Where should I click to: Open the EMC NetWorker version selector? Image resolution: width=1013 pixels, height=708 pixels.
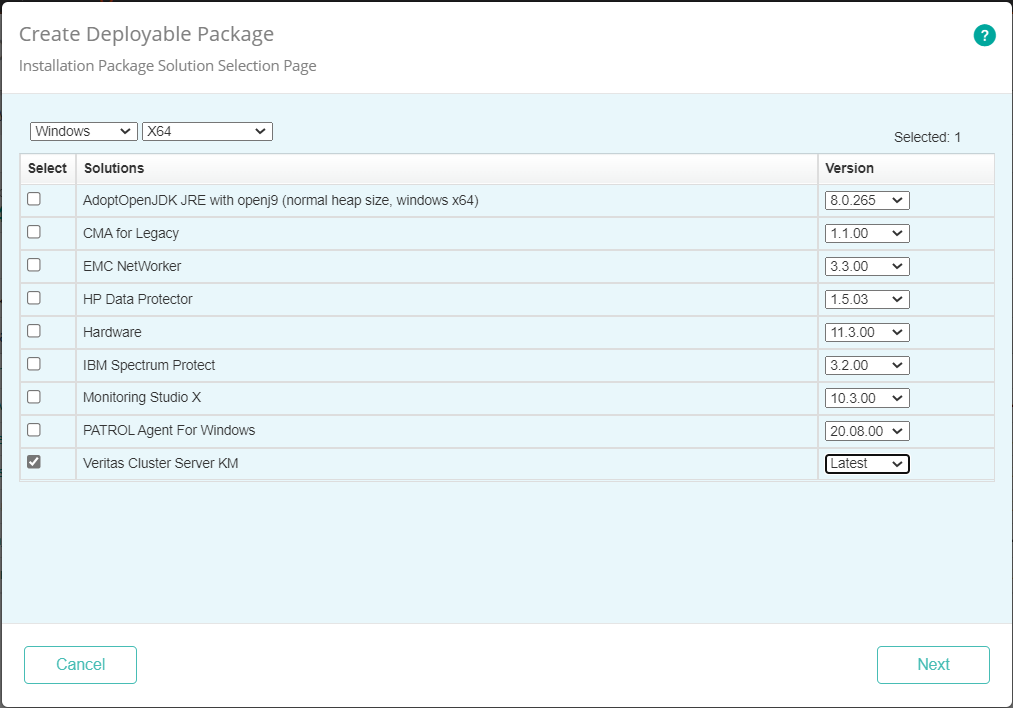[867, 265]
